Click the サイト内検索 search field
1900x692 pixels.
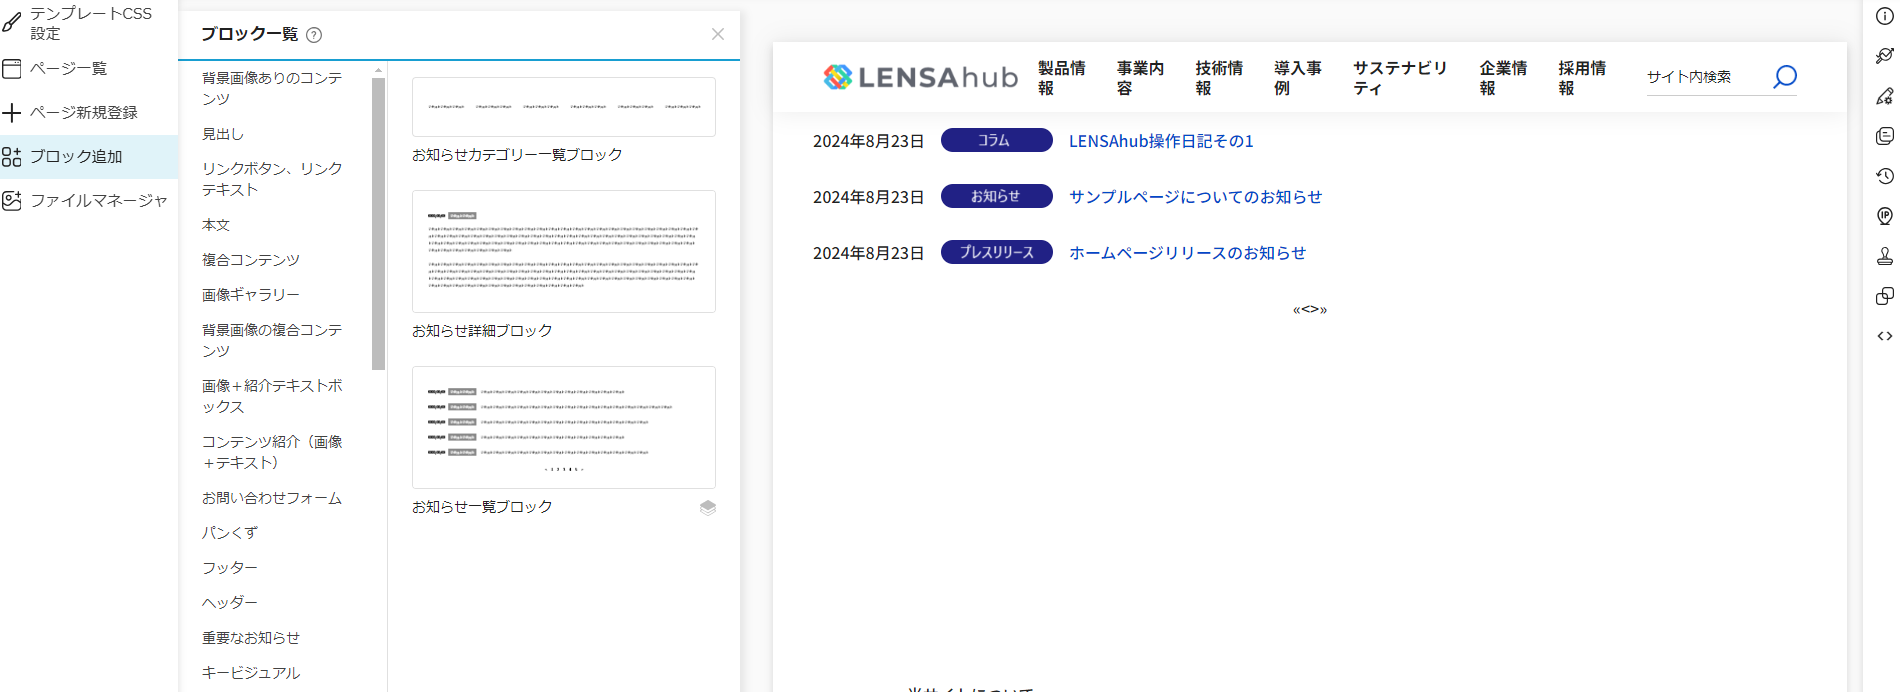point(1706,77)
